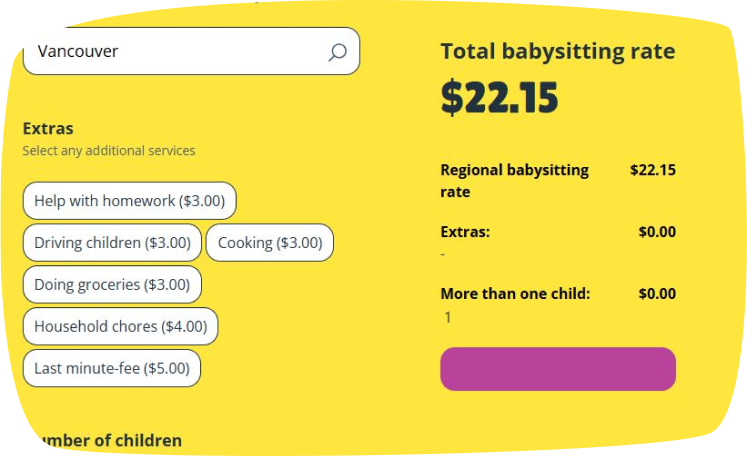Click the Extras $0.00 amount
The height and width of the screenshot is (456, 747).
click(x=657, y=232)
